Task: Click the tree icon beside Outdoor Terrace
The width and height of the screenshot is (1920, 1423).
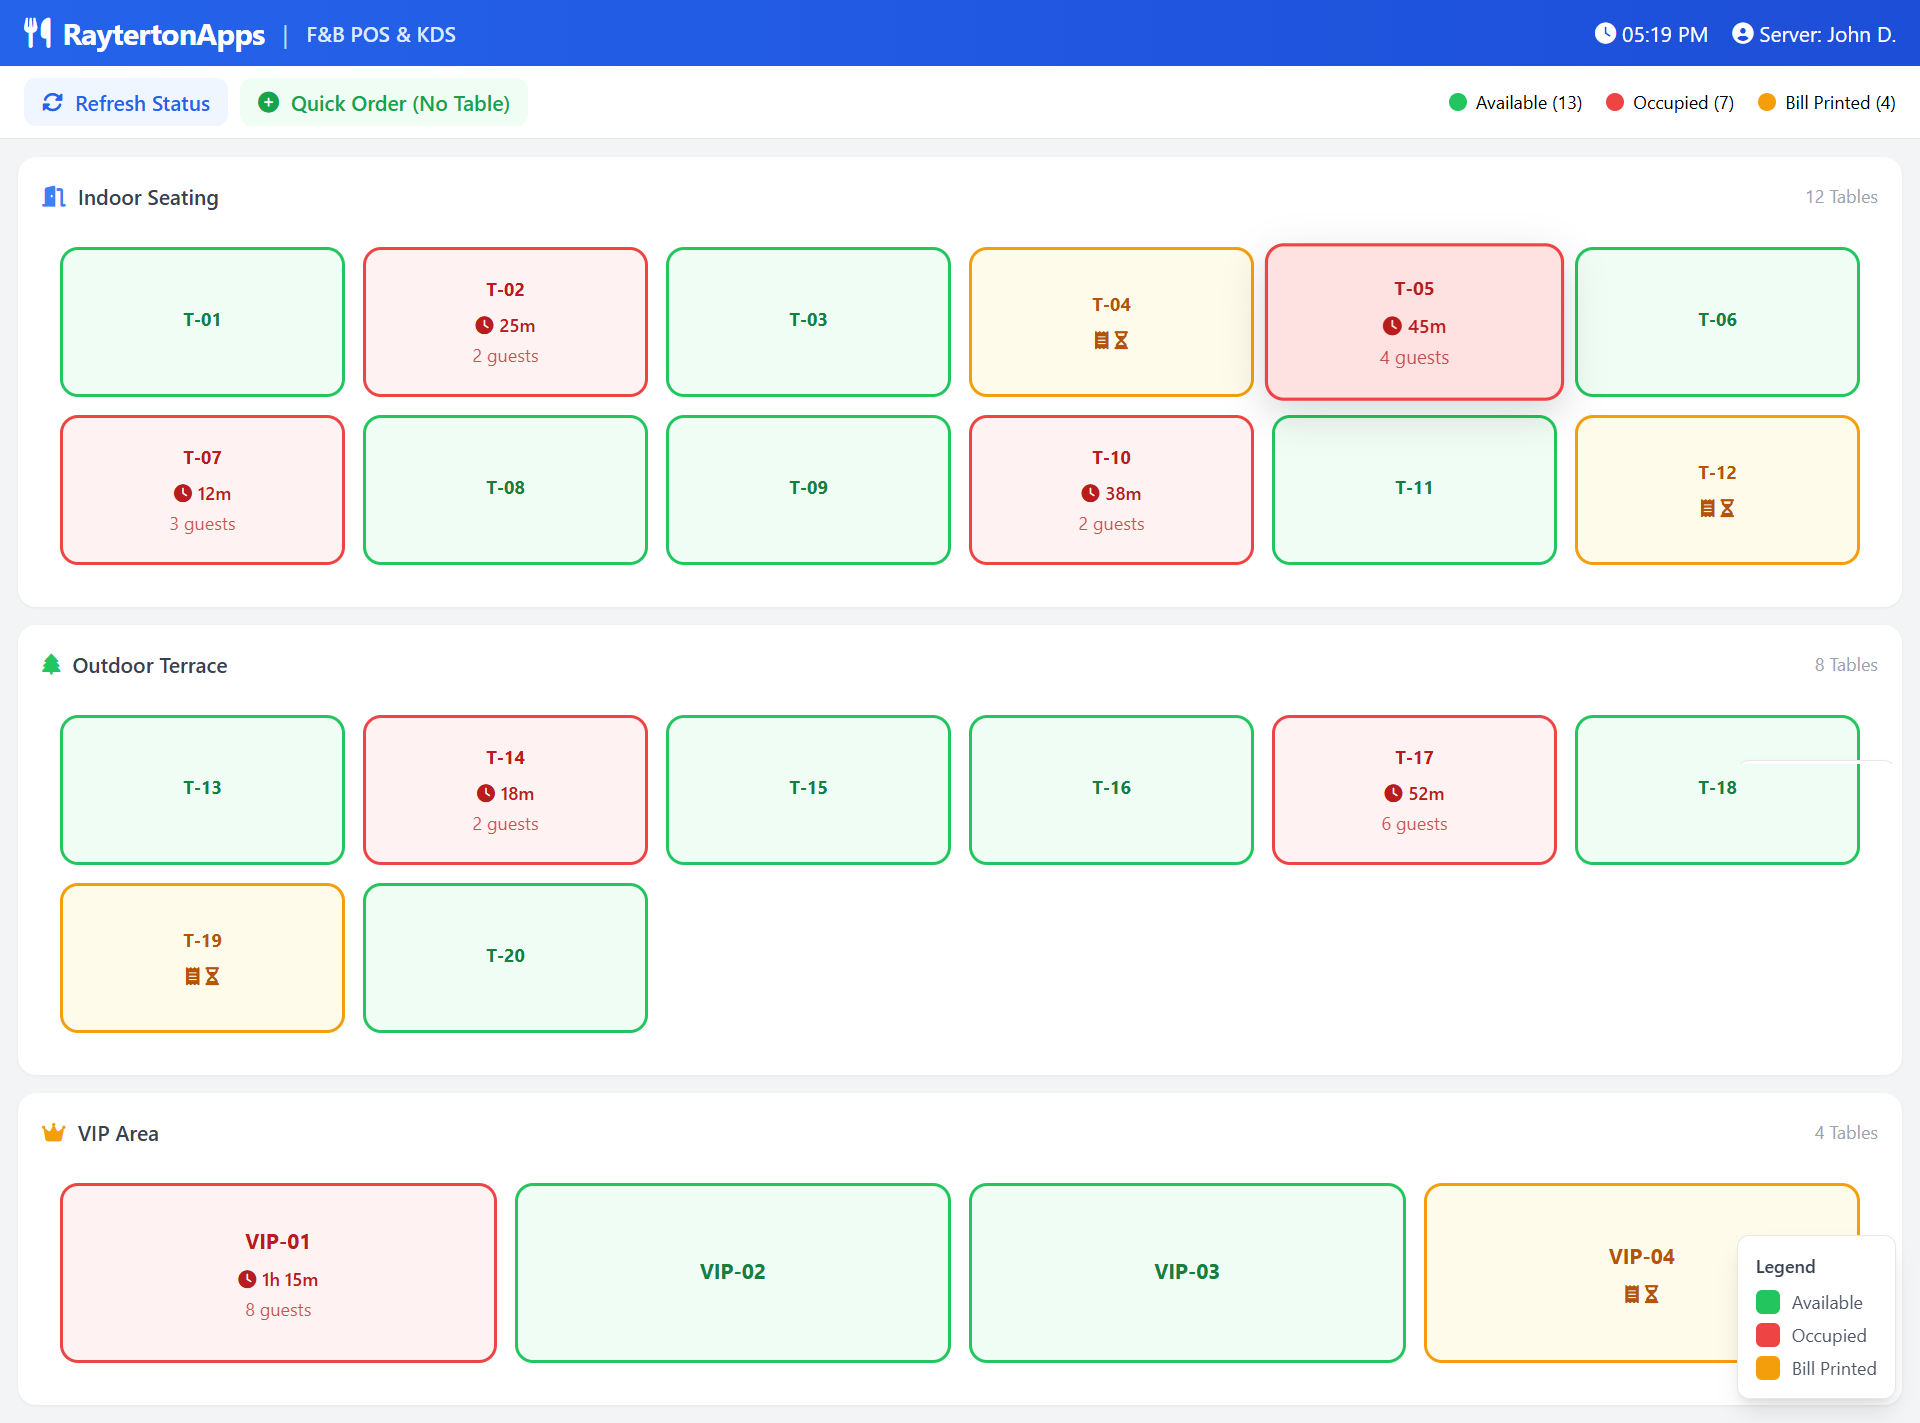Action: tap(51, 665)
